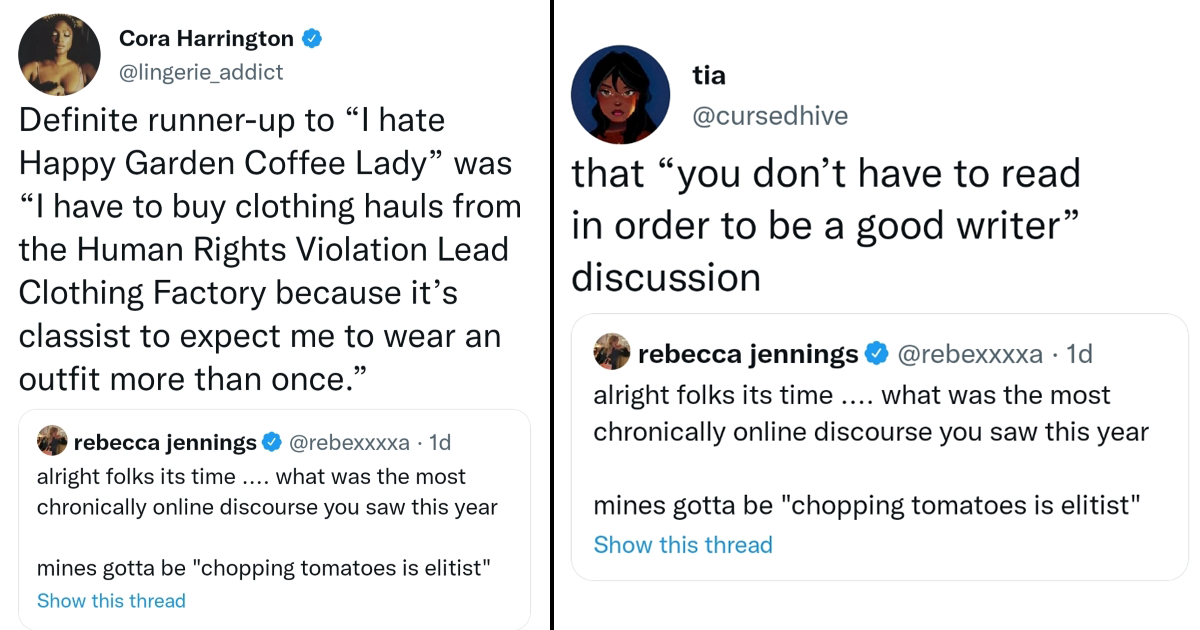Click rebecca jennings' avatar in the left quoted tweet
1200x630 pixels.
pos(50,441)
